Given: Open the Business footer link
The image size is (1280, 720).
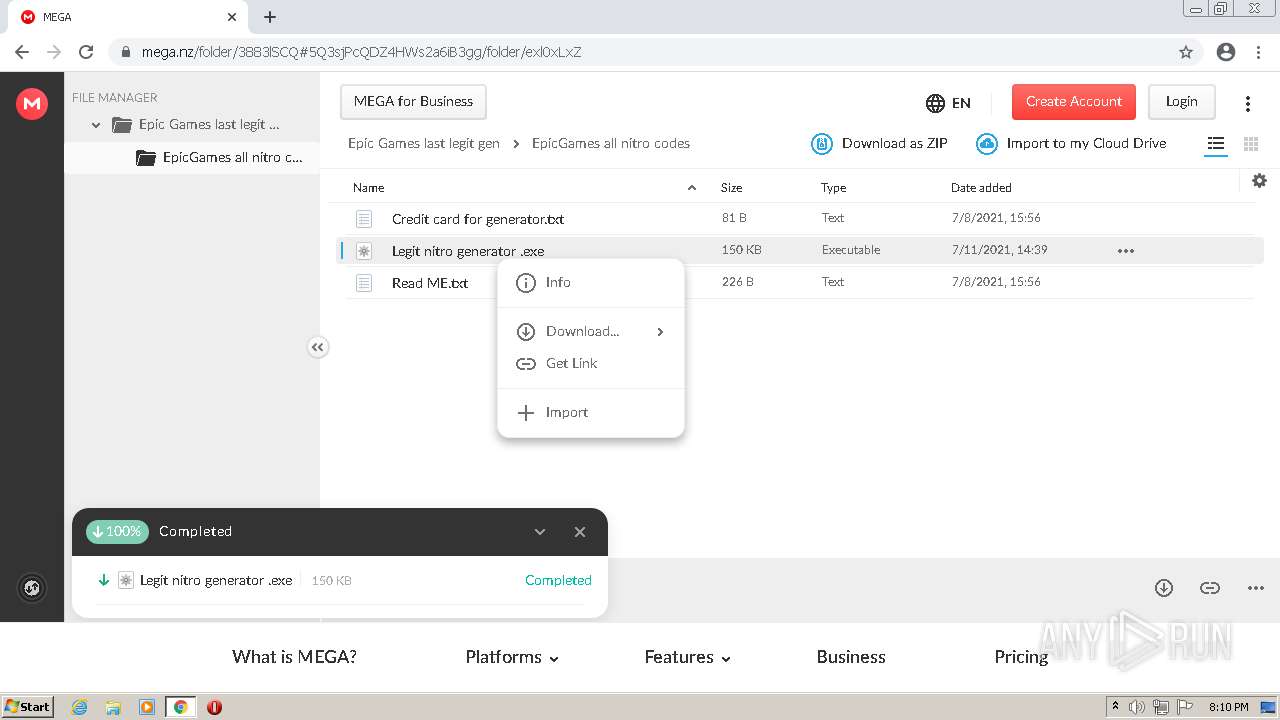Looking at the screenshot, I should [851, 657].
